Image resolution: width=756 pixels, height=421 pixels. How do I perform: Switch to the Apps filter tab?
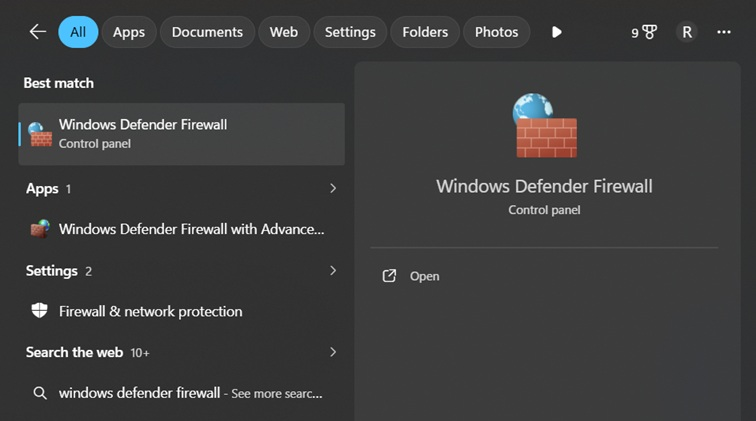point(129,32)
